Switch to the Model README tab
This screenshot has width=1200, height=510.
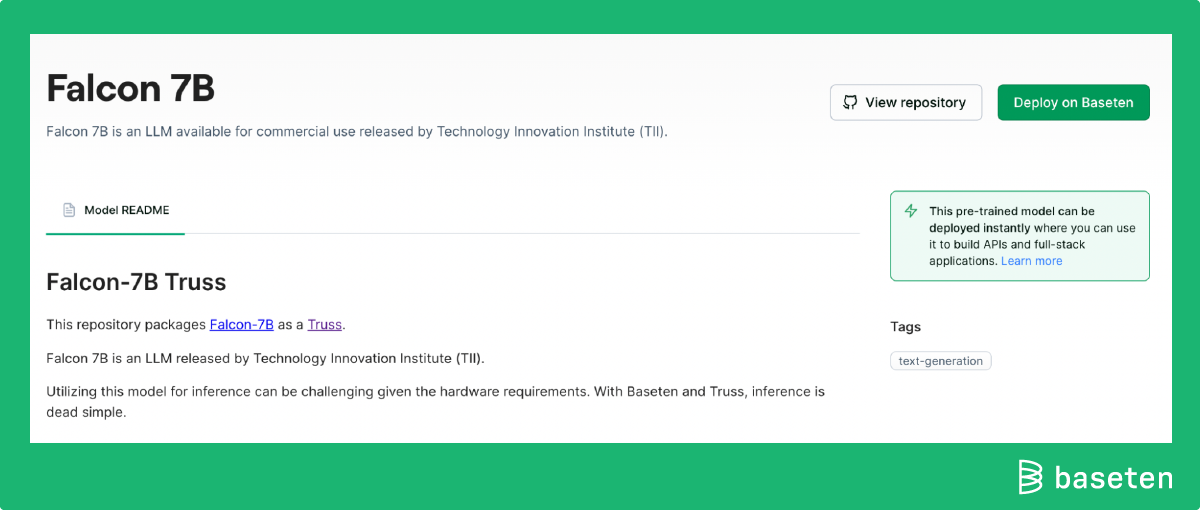[115, 210]
